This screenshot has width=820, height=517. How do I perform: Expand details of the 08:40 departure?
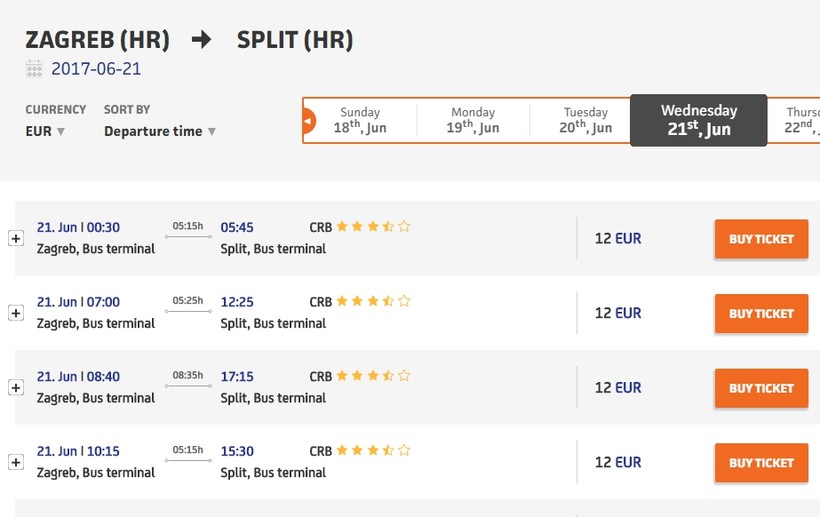16,387
